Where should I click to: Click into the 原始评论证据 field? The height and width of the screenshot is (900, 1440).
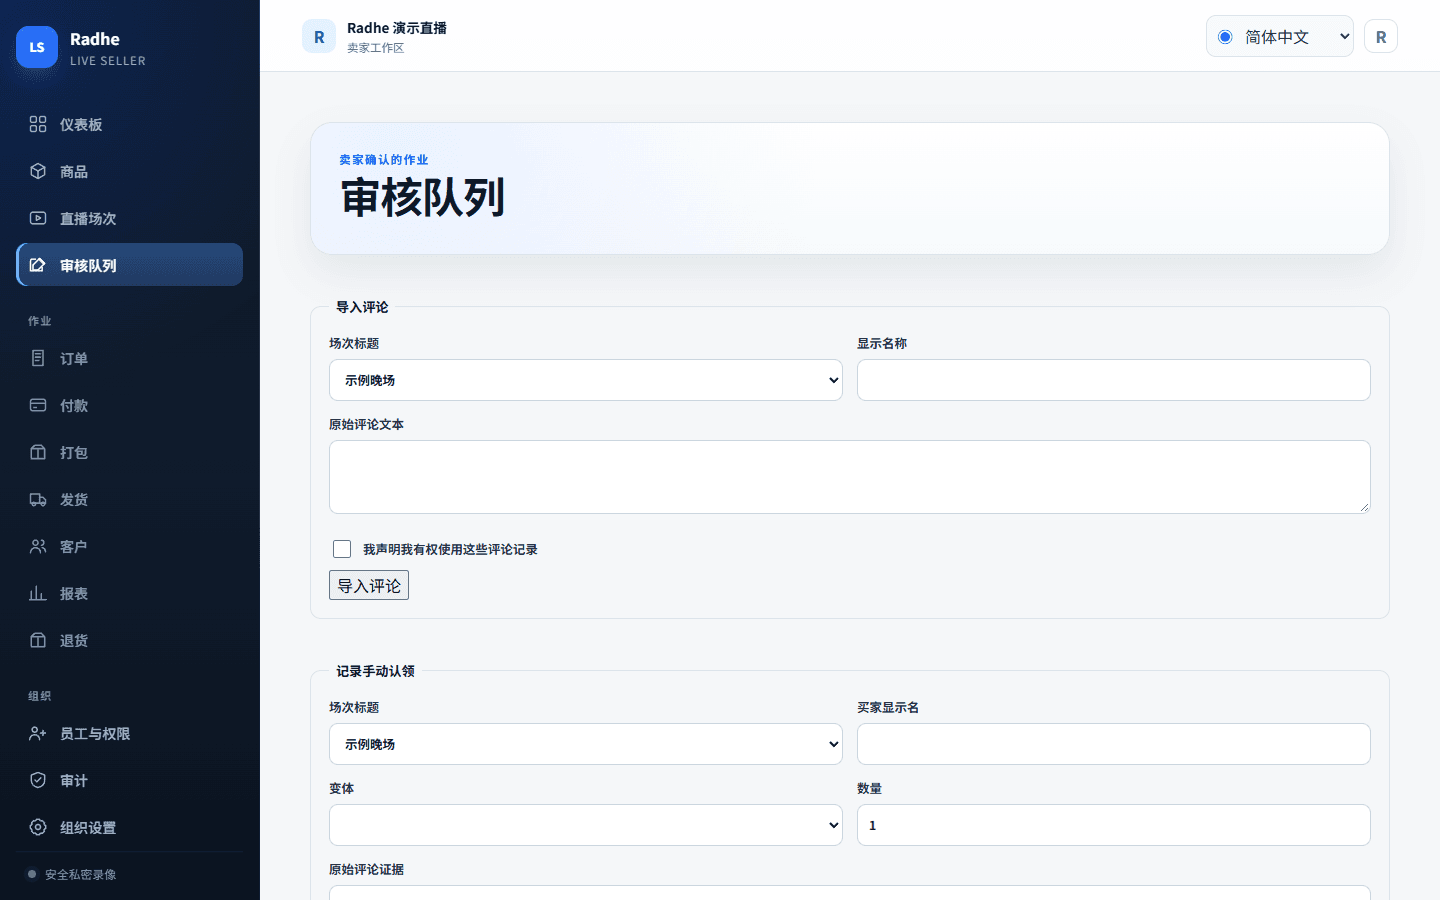[850, 892]
